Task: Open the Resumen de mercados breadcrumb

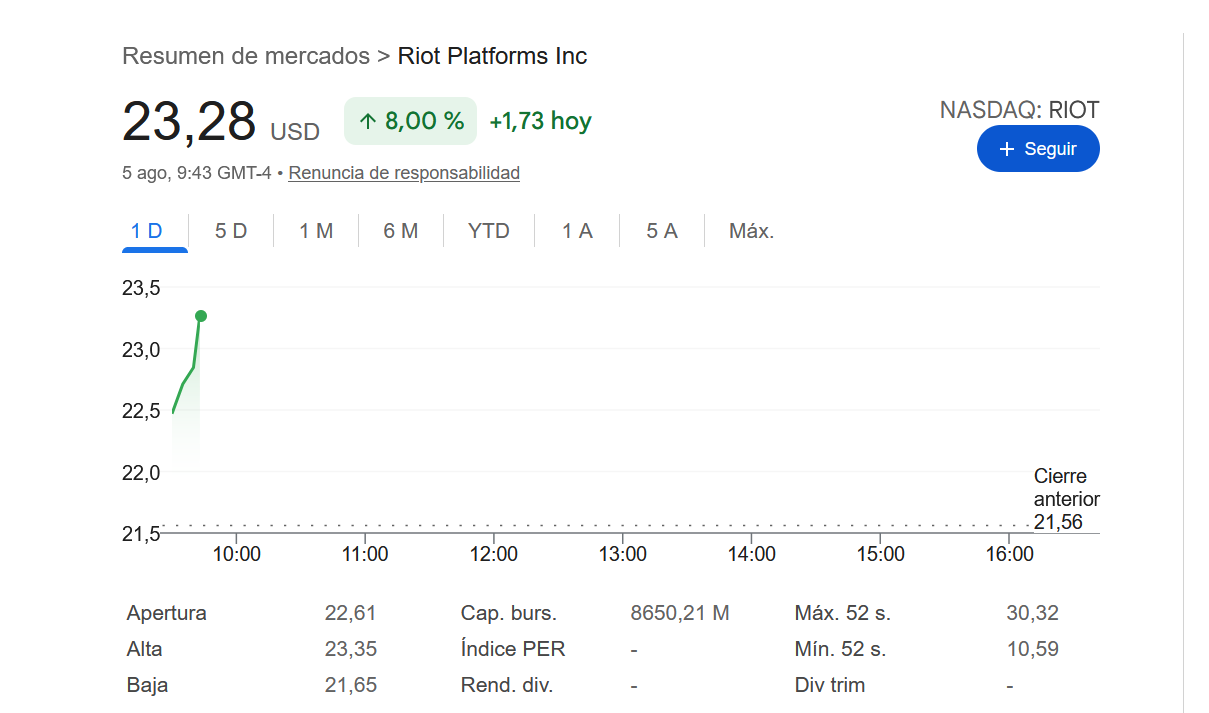Action: tap(246, 56)
